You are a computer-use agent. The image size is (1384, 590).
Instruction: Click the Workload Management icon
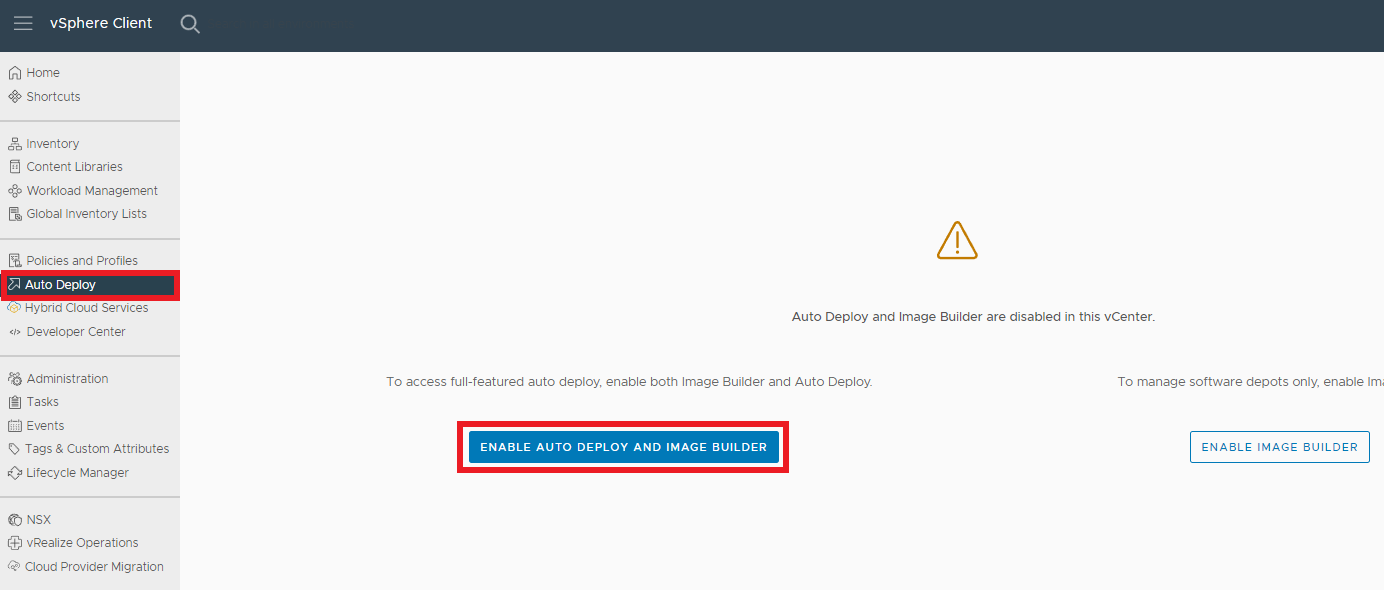14,190
